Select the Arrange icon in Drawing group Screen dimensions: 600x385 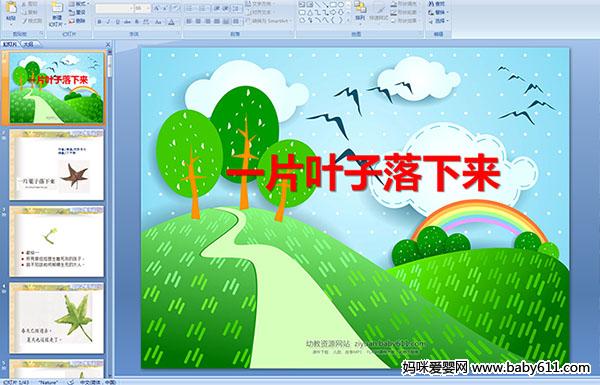coord(360,7)
